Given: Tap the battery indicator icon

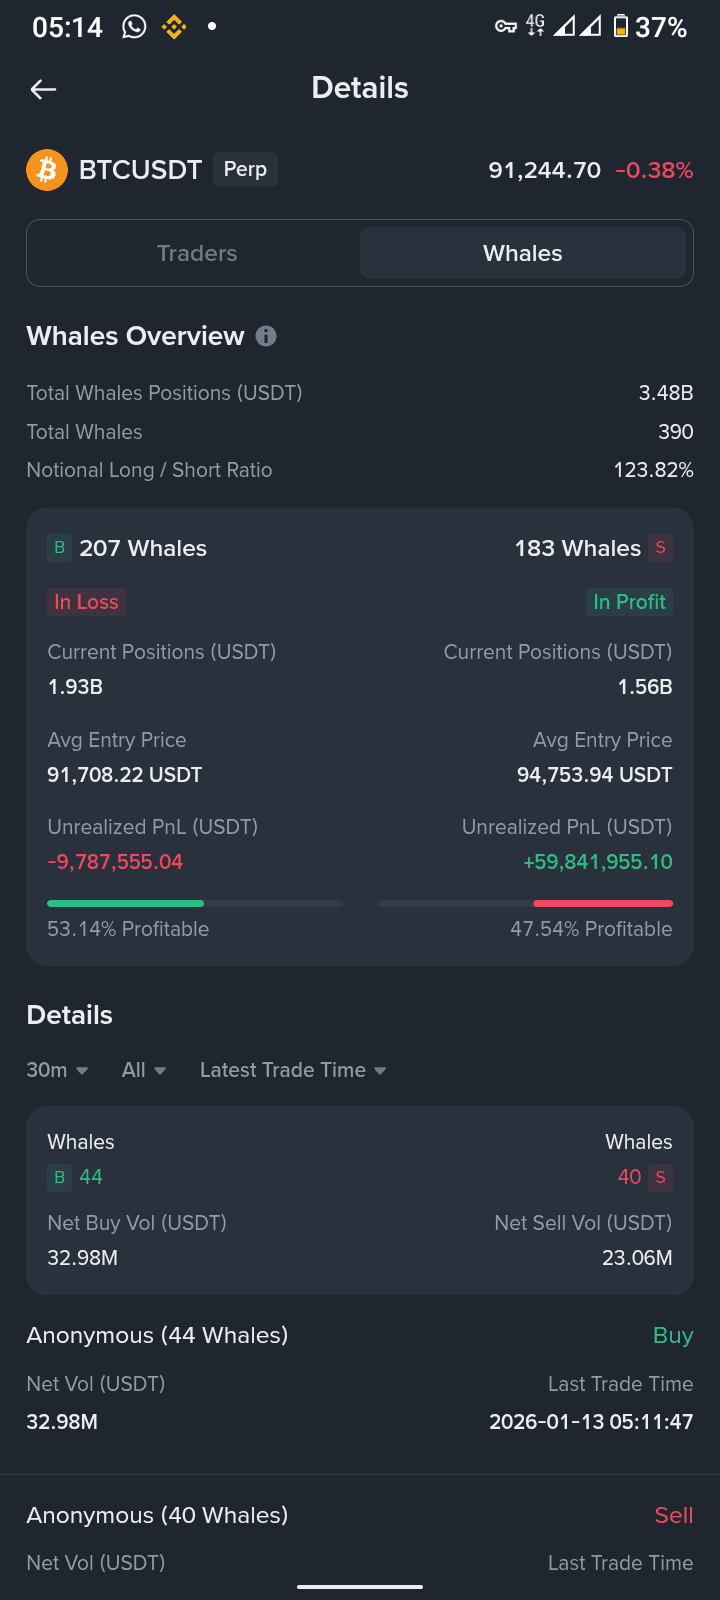Looking at the screenshot, I should pyautogui.click(x=621, y=27).
